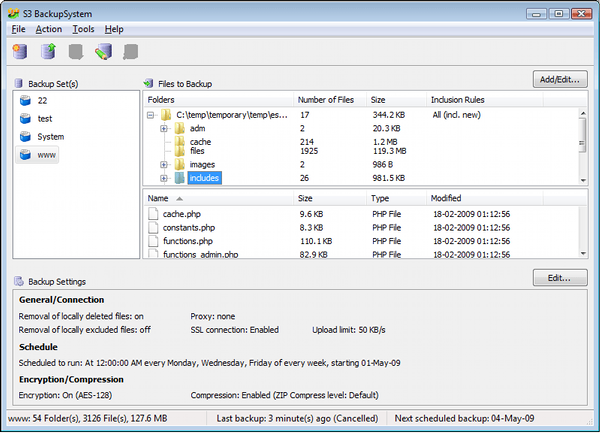Click 'SSL connection: Enabled' text

tap(235, 330)
